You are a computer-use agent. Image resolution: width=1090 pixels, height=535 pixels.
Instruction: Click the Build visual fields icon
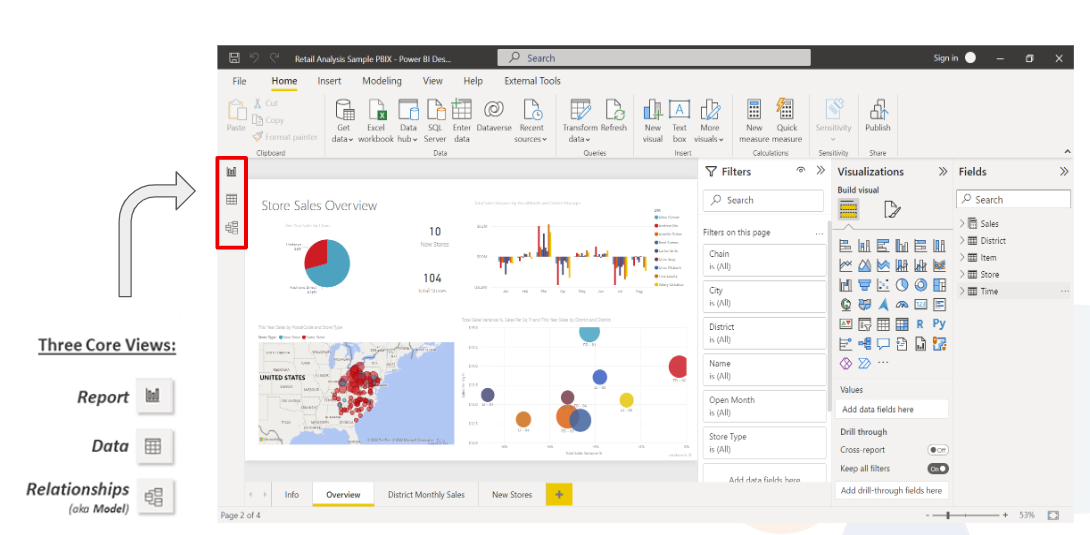848,209
